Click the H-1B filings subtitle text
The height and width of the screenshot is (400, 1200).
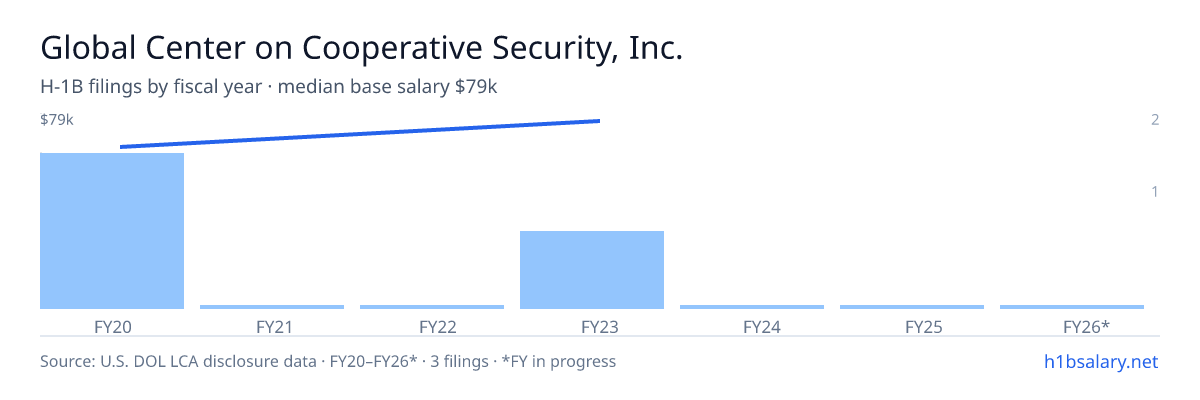269,87
